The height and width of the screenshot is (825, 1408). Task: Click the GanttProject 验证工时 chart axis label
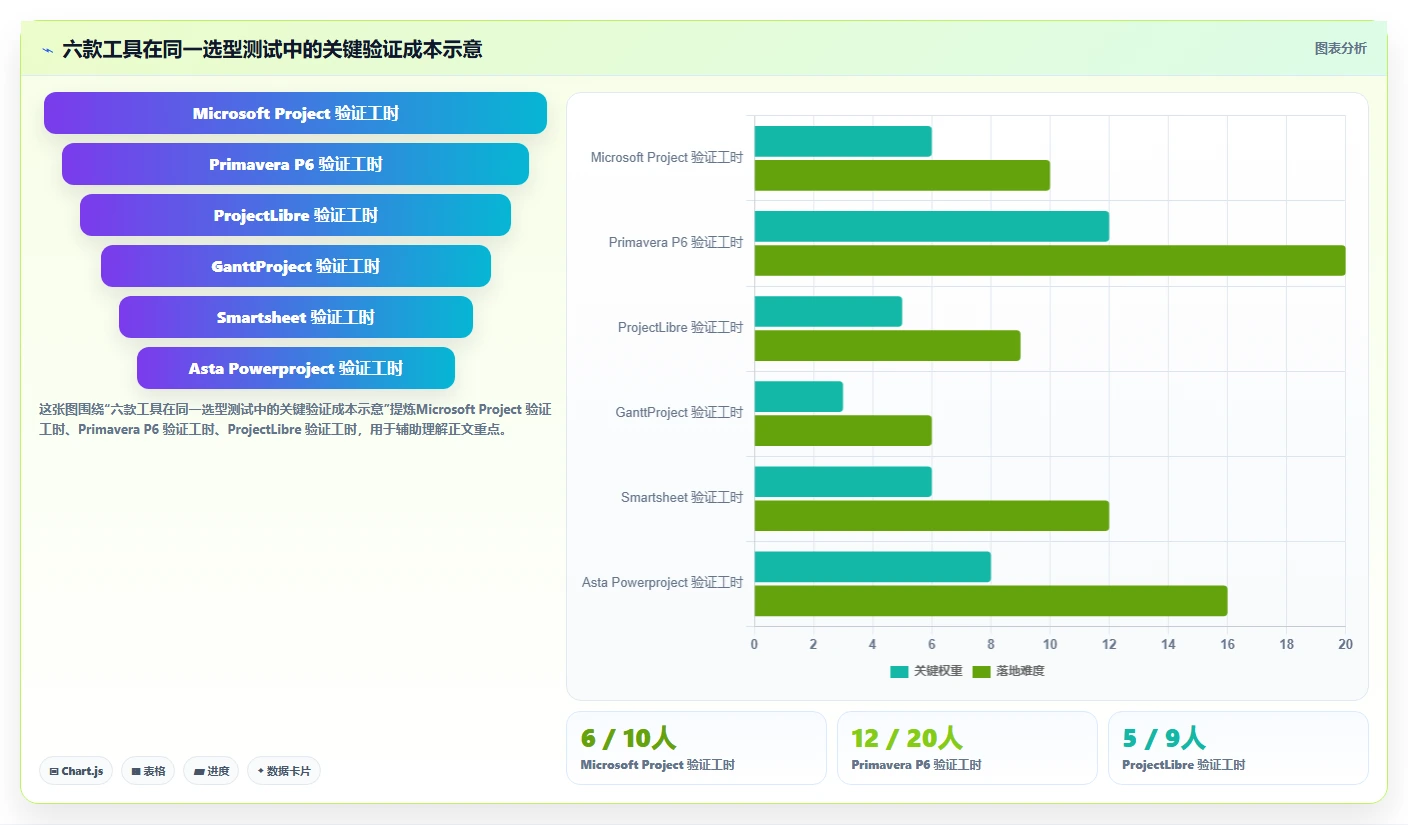680,412
